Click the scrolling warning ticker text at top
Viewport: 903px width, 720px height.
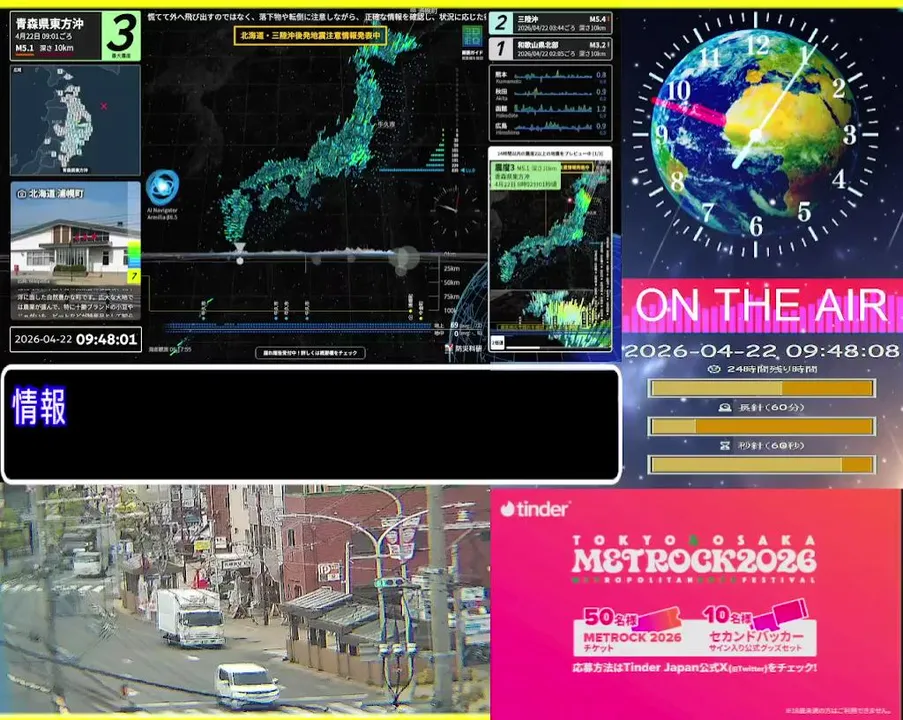pyautogui.click(x=315, y=17)
